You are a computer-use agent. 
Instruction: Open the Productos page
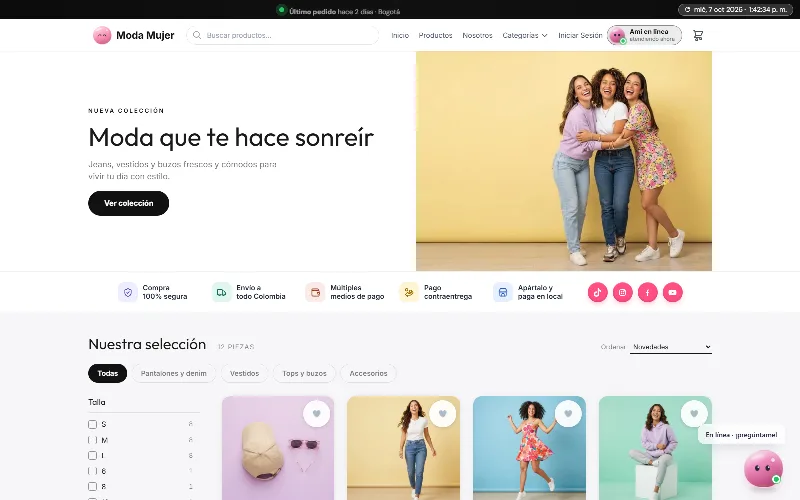coord(435,35)
